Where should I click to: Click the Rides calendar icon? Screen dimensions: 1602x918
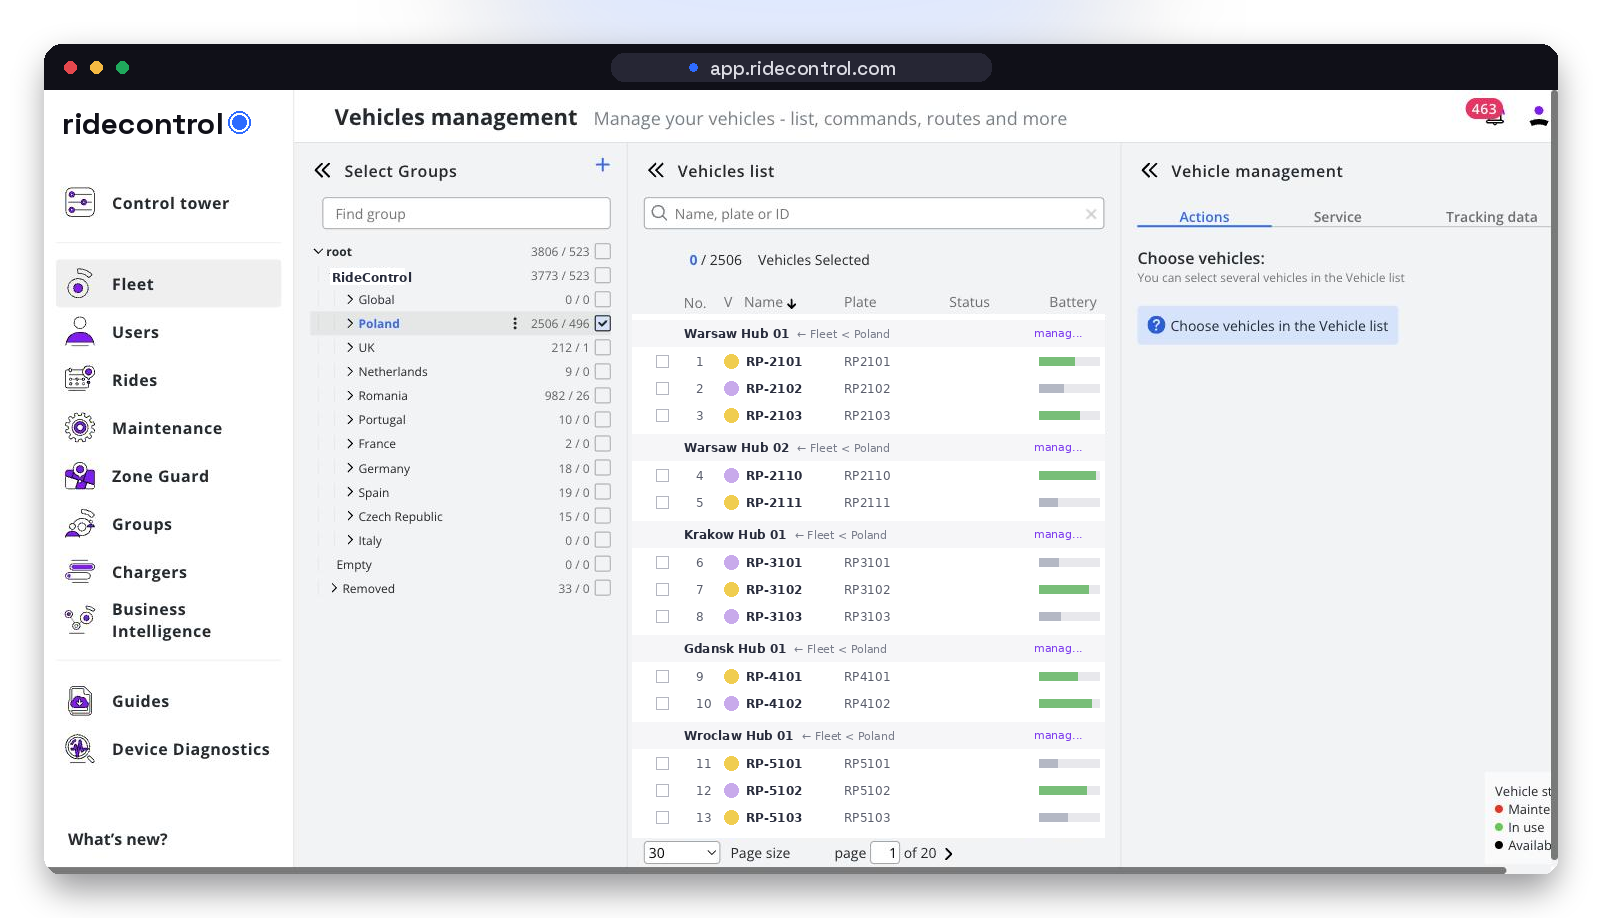click(x=80, y=379)
